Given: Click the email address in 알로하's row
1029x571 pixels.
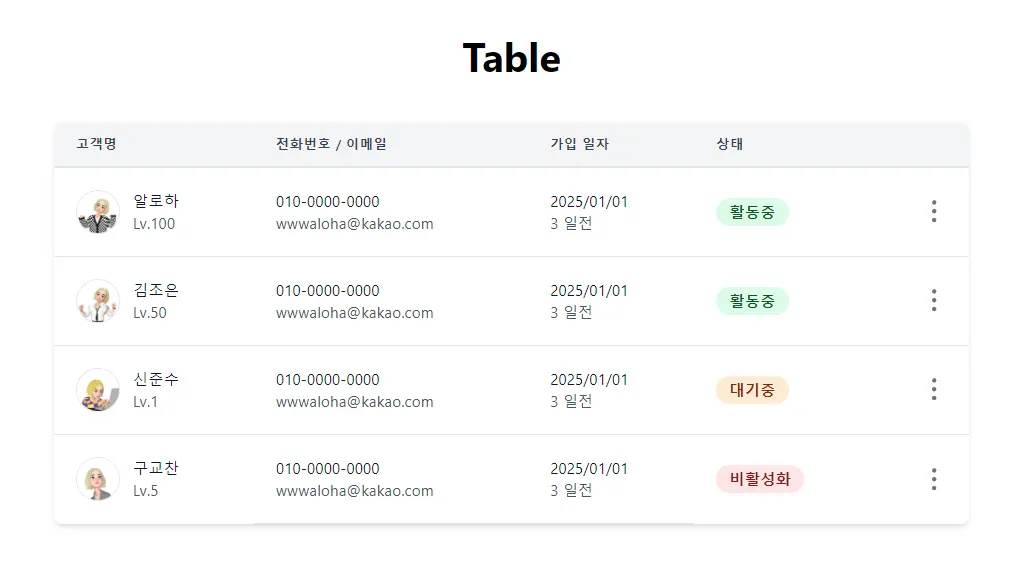Looking at the screenshot, I should 354,224.
